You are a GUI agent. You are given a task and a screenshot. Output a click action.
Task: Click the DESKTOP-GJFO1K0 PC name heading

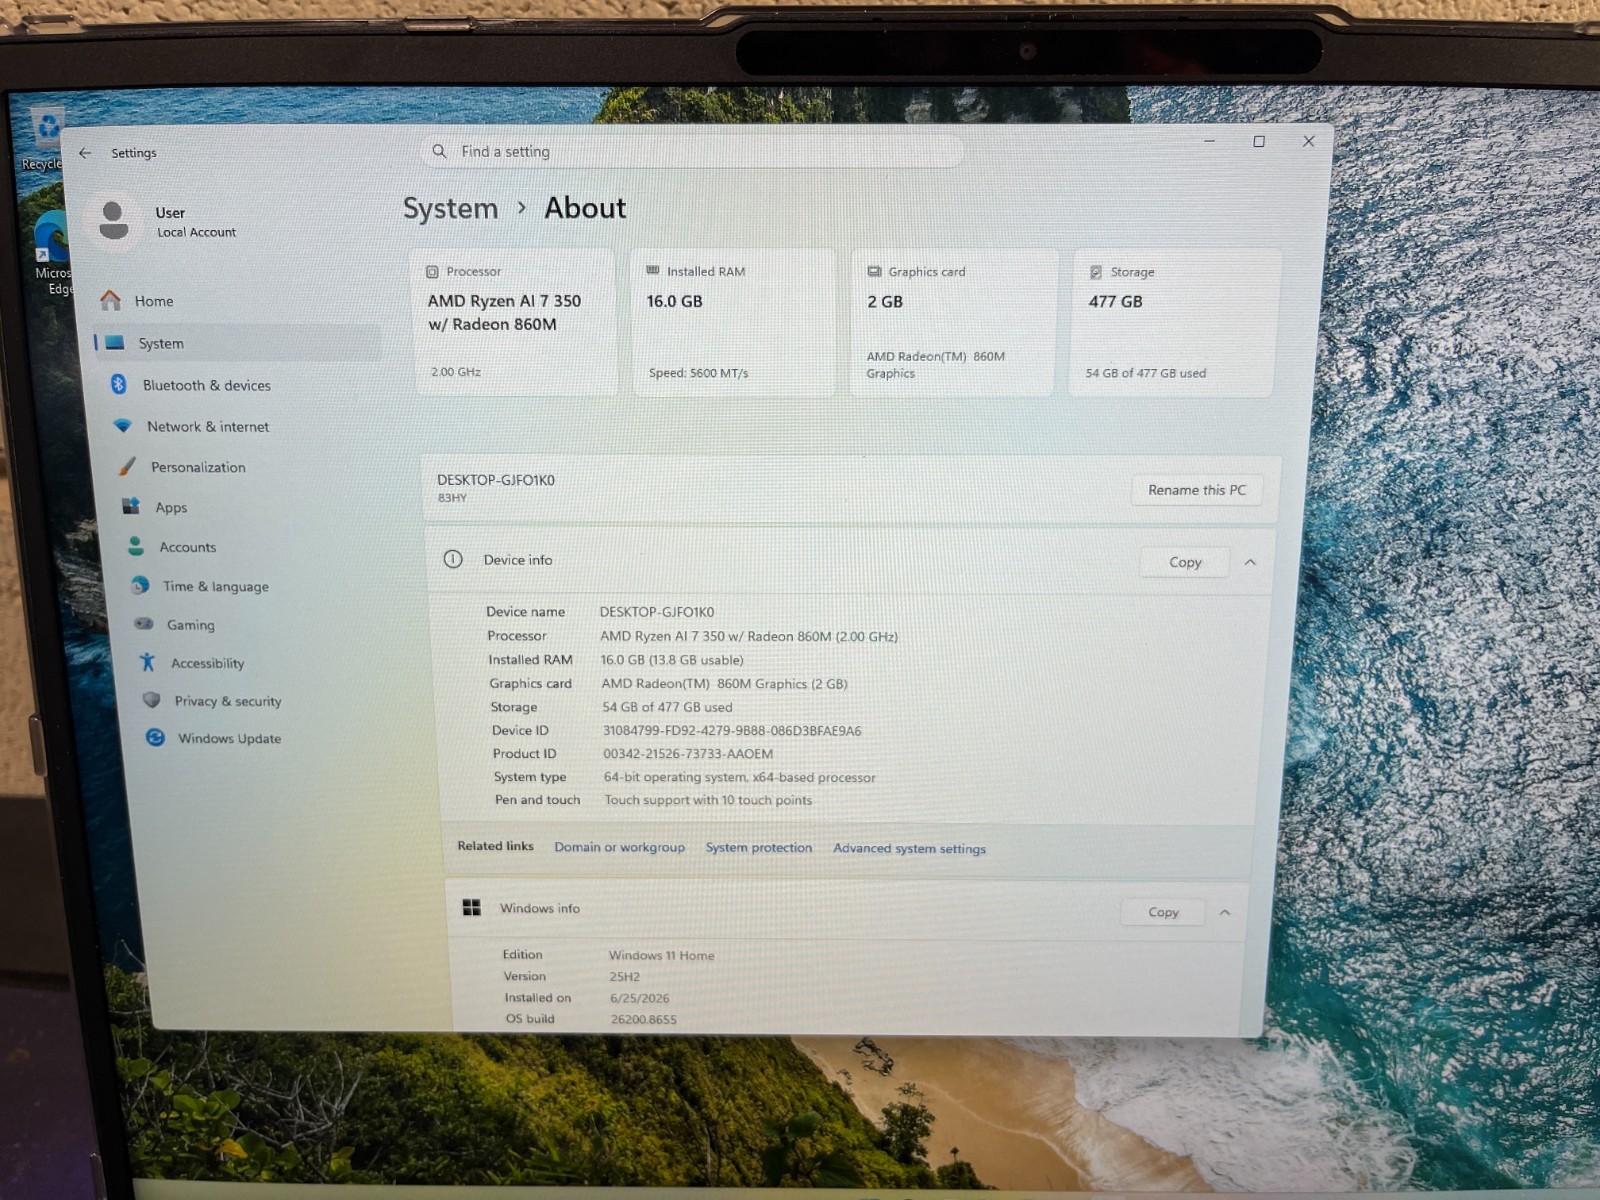pos(496,480)
